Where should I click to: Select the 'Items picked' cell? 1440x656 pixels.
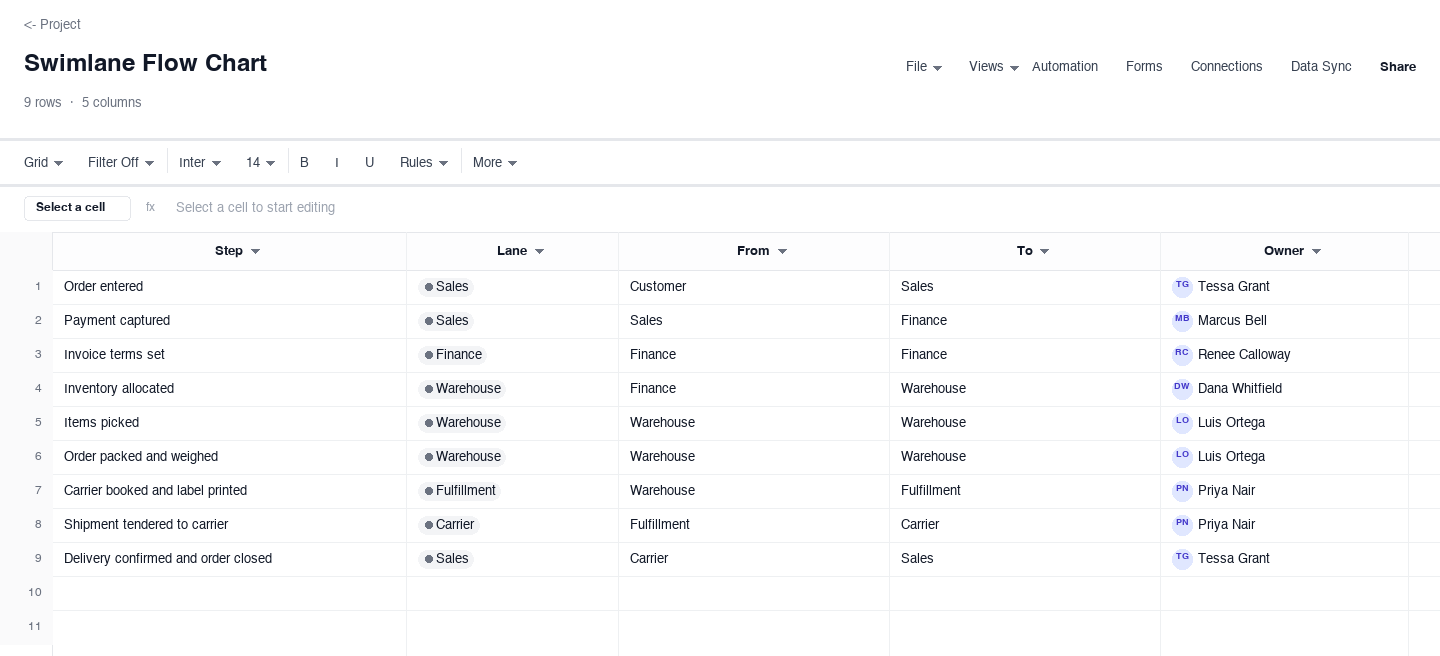229,423
